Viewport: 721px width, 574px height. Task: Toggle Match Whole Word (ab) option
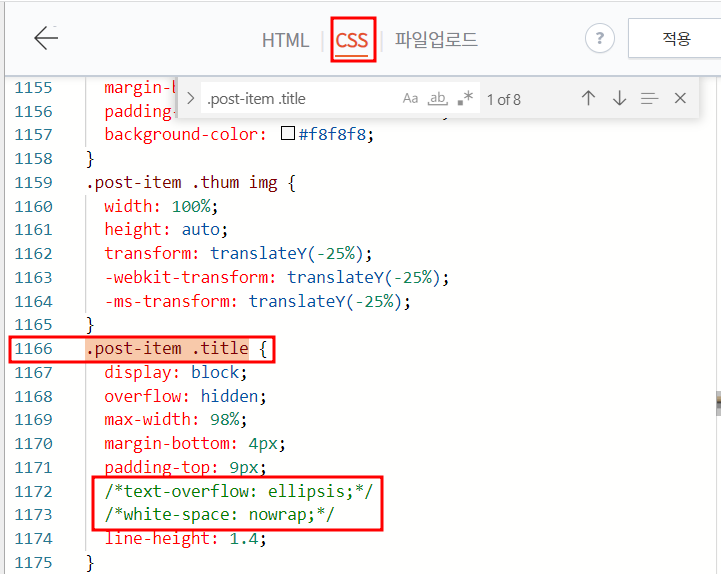click(x=438, y=98)
